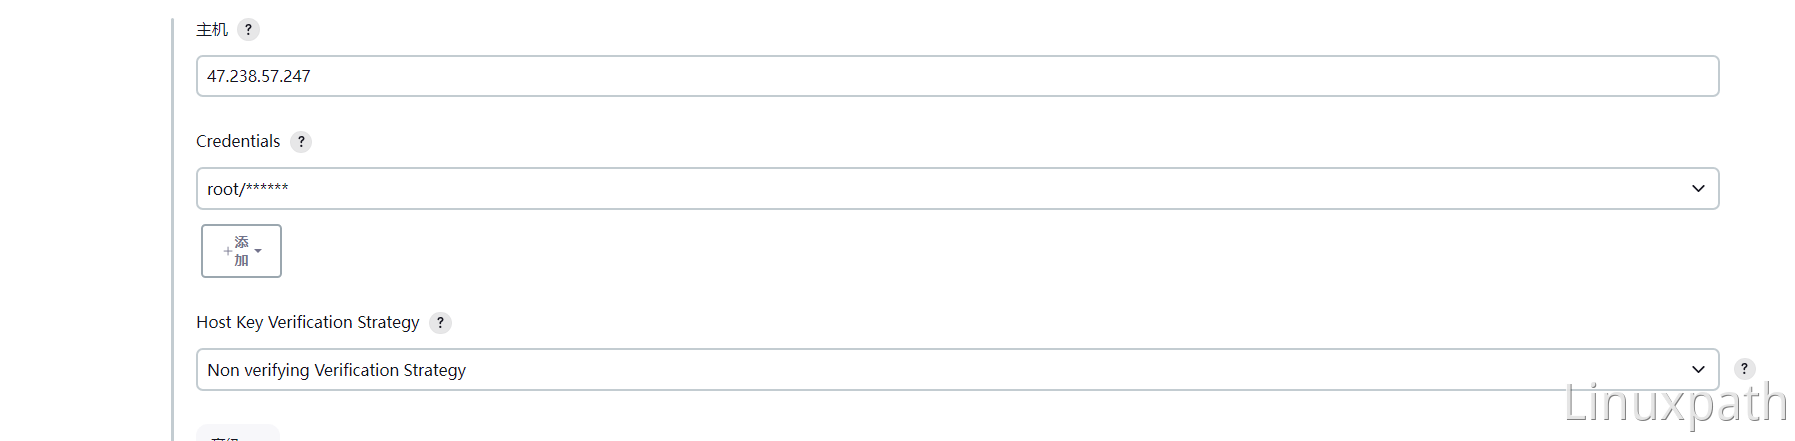Click the Linuxpath watermark logo
This screenshot has height=441, width=1795.
coord(1675,404)
